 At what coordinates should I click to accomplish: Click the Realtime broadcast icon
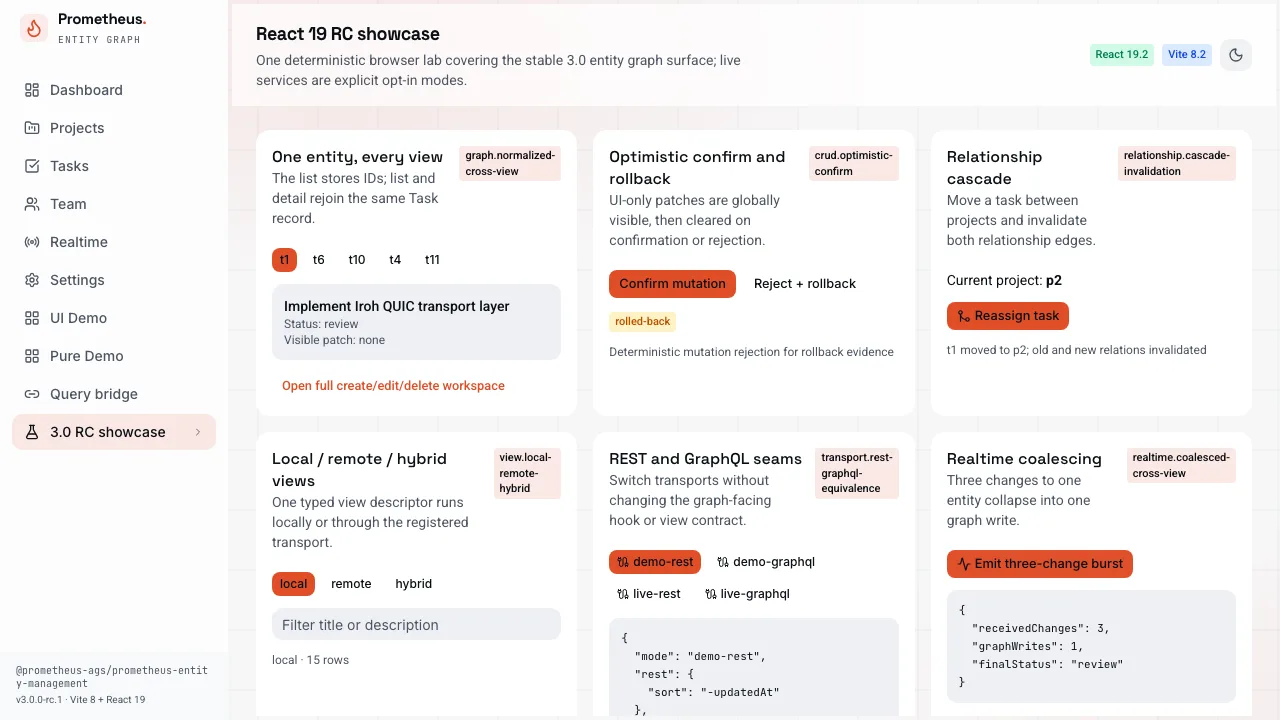coord(32,242)
